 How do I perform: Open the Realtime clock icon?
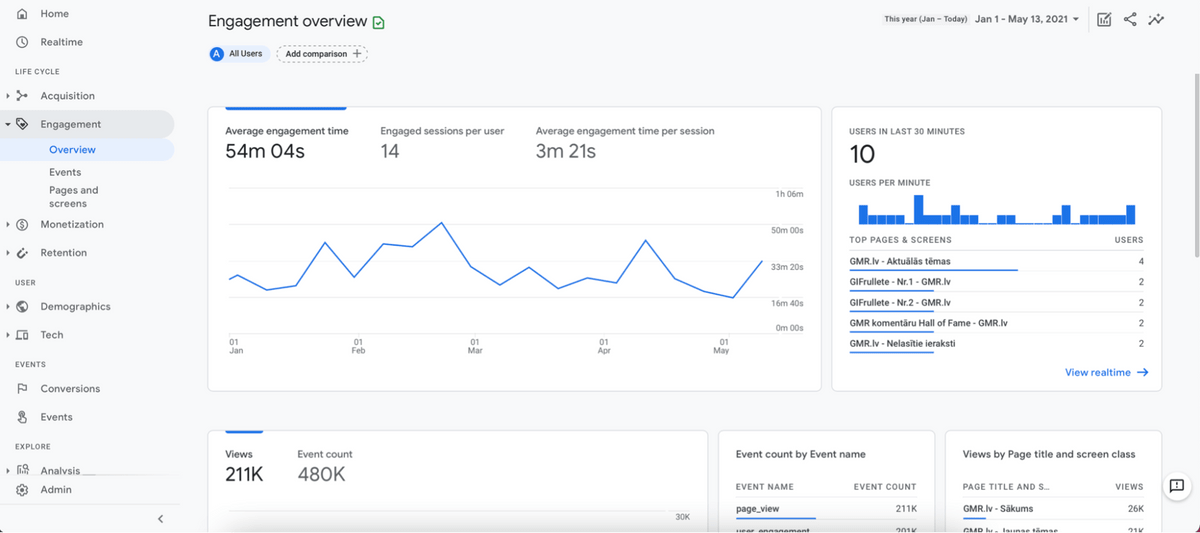[22, 42]
